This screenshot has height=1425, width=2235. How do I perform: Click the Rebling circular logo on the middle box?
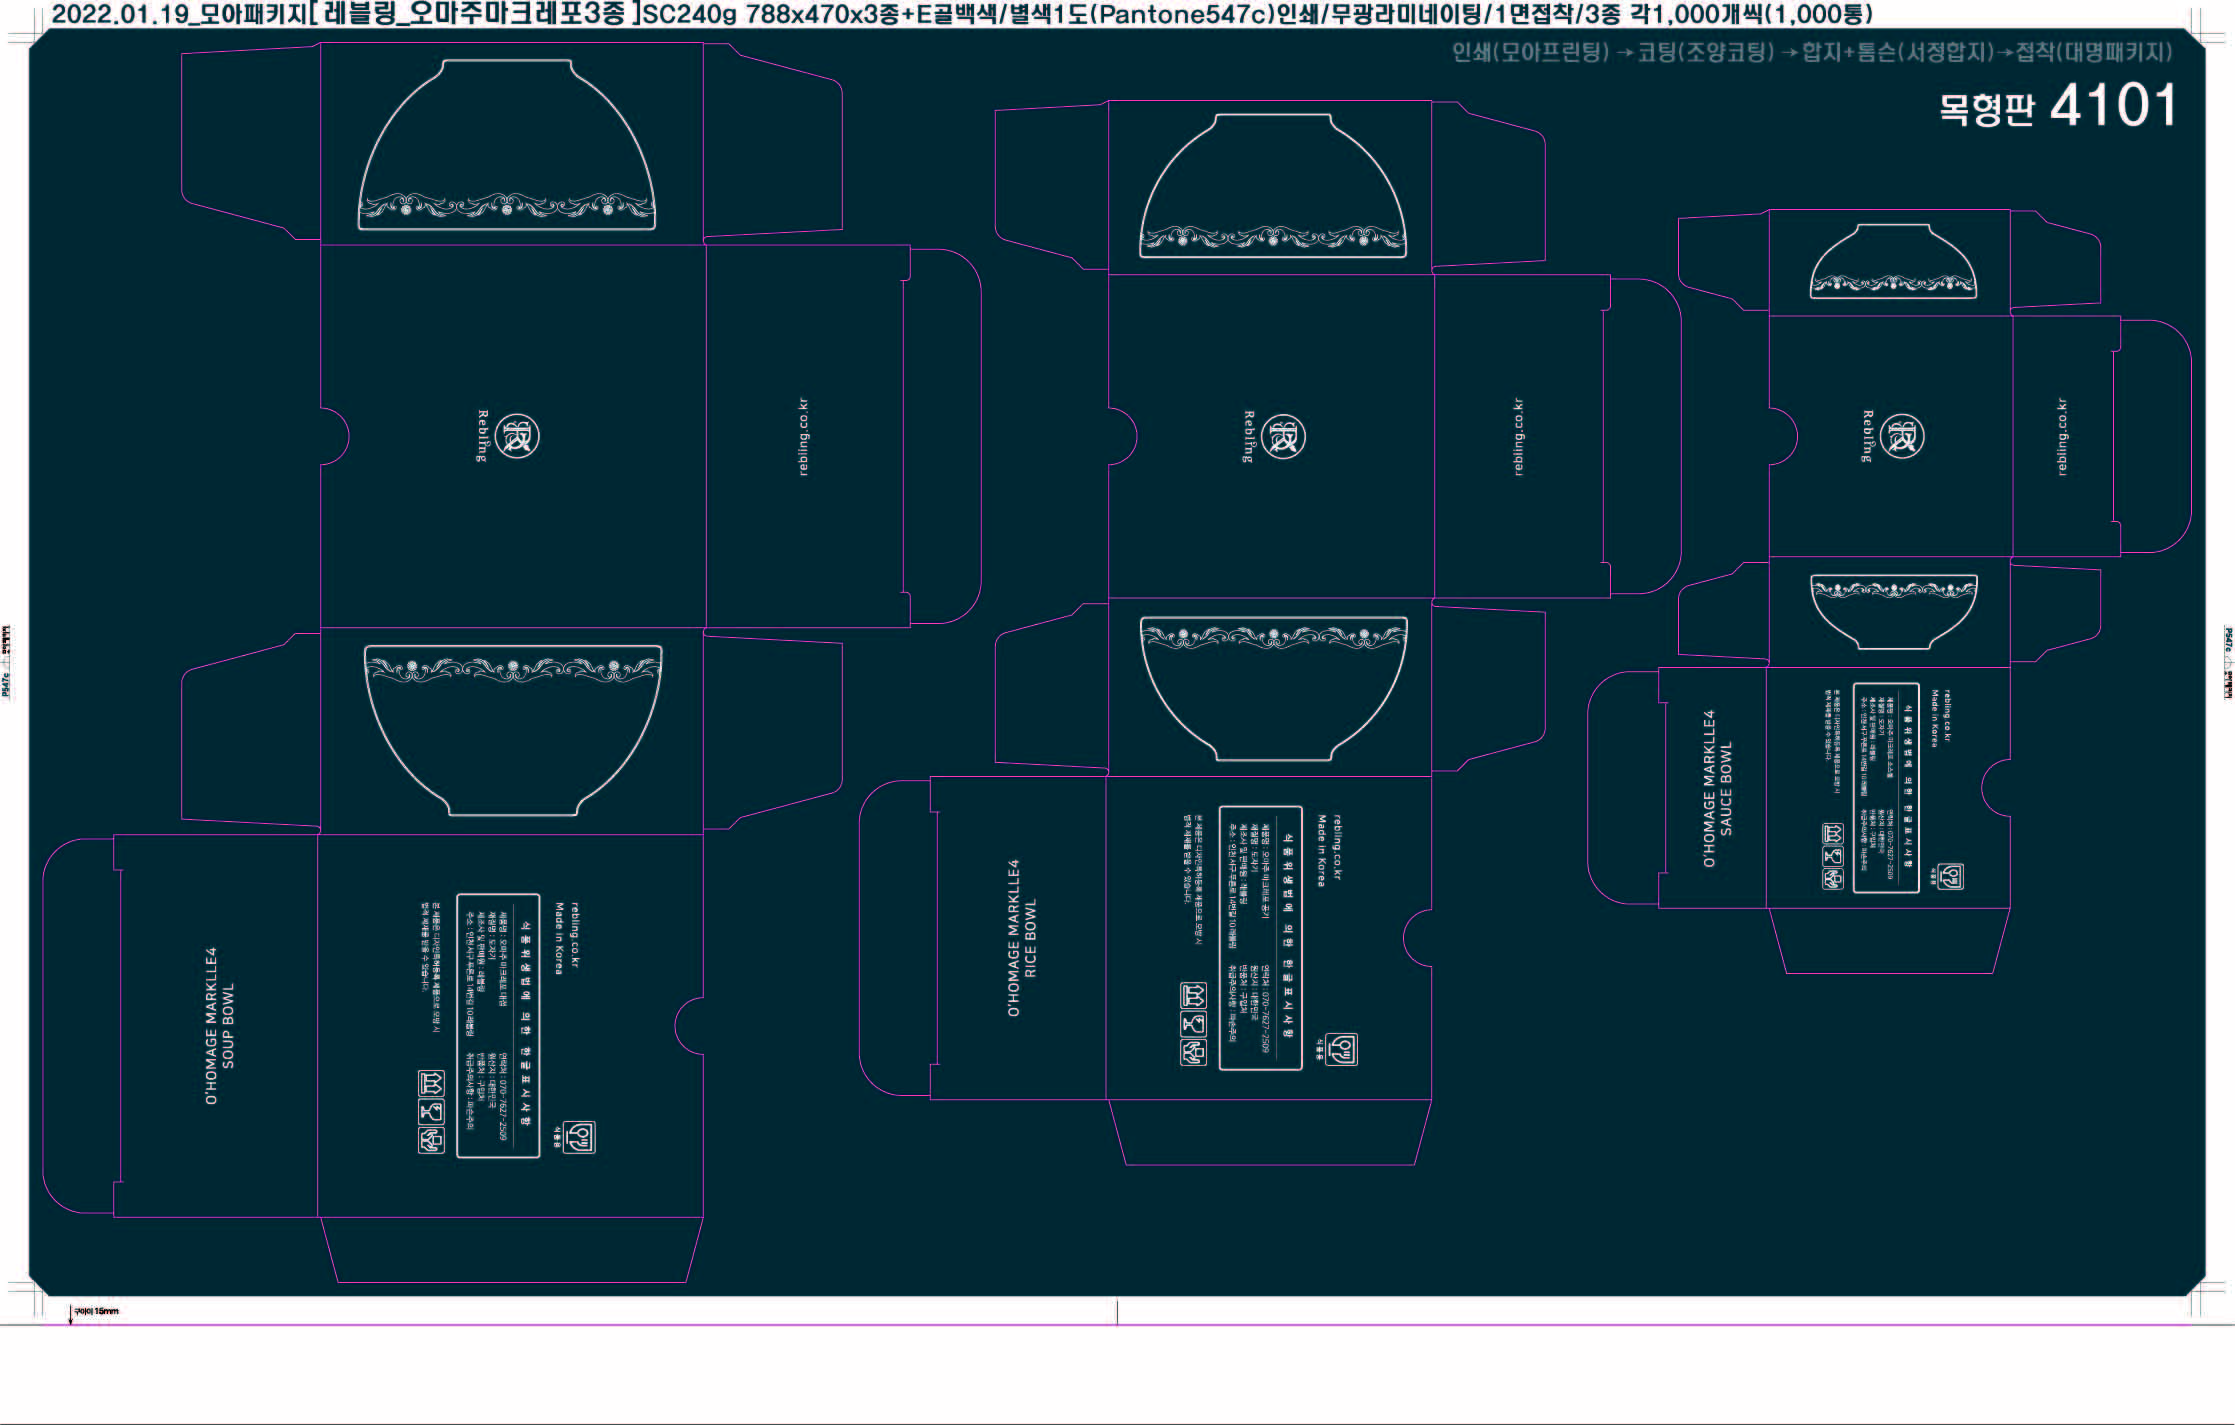point(1284,436)
